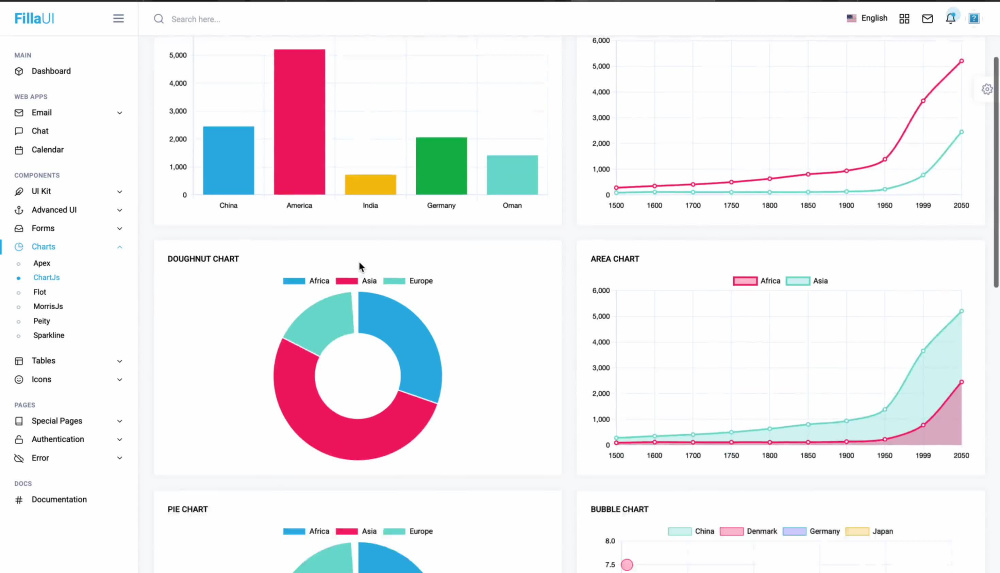Open the user profile avatar
Image resolution: width=1000 pixels, height=573 pixels.
point(974,19)
